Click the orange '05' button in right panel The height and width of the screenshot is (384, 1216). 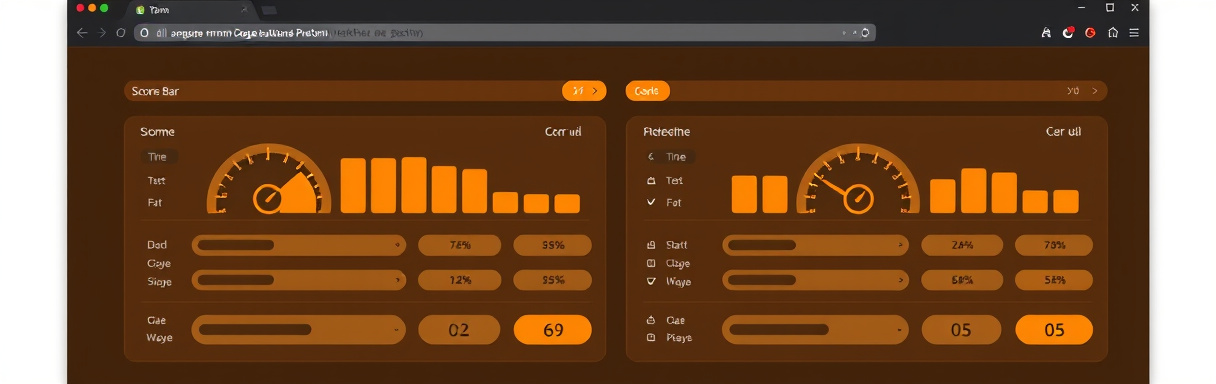1054,330
